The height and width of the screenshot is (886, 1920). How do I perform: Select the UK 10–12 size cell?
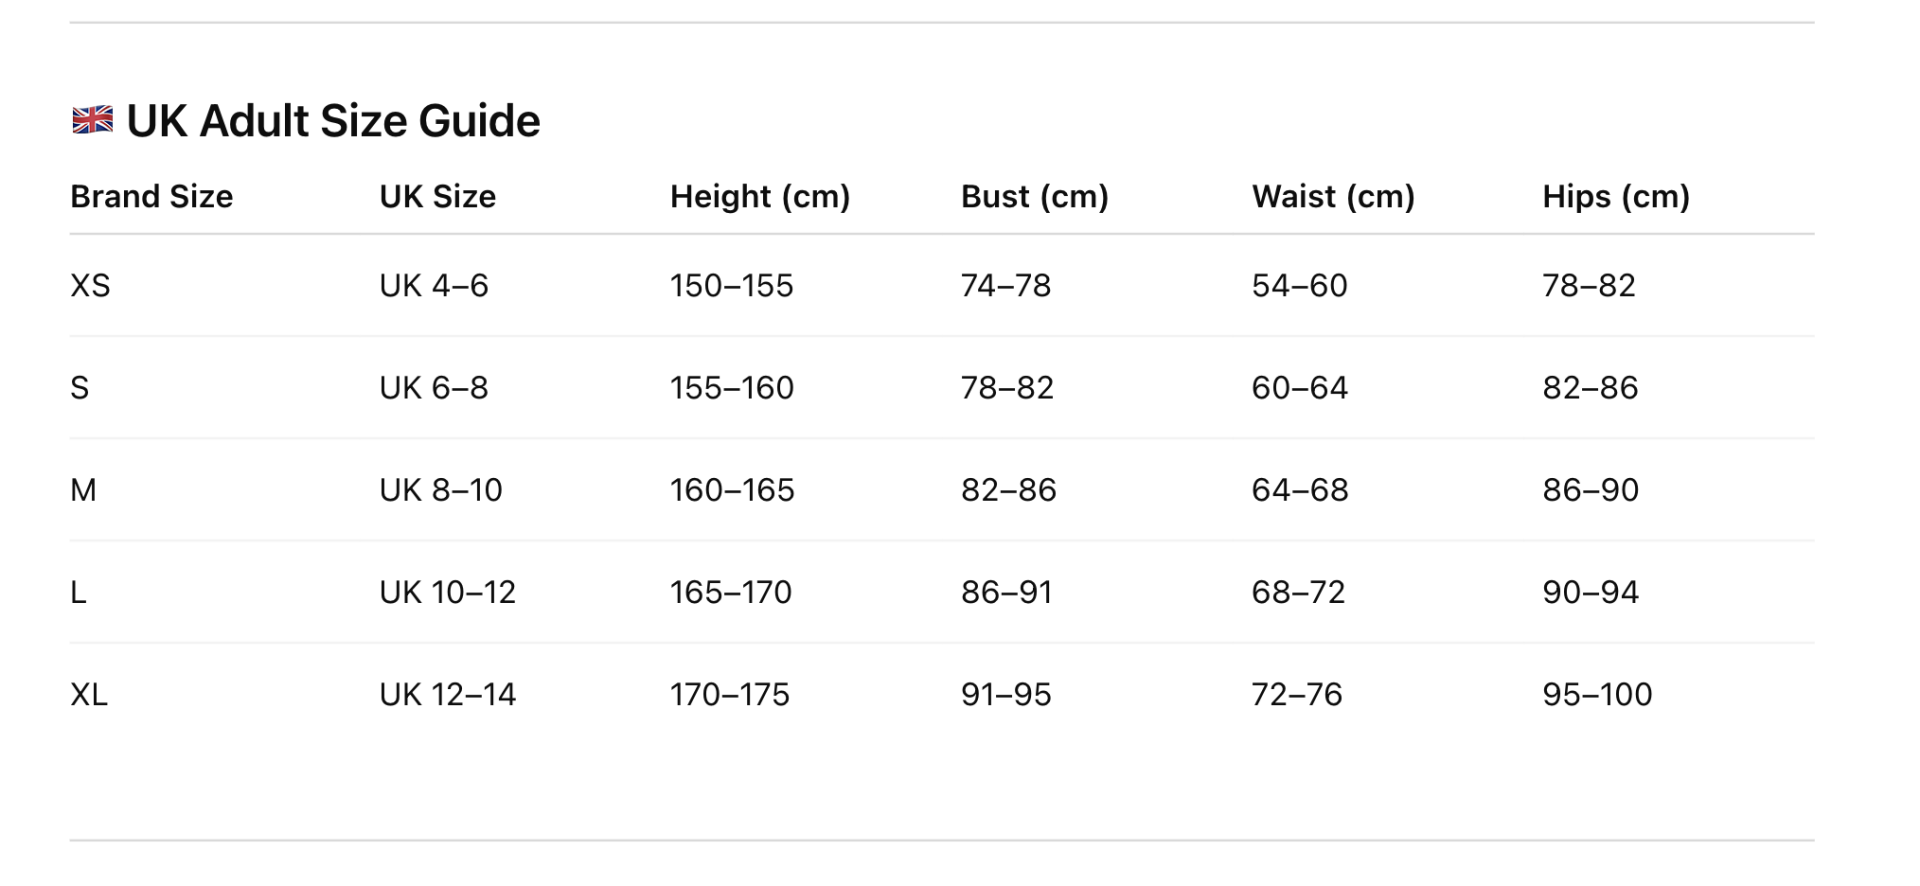tap(447, 592)
